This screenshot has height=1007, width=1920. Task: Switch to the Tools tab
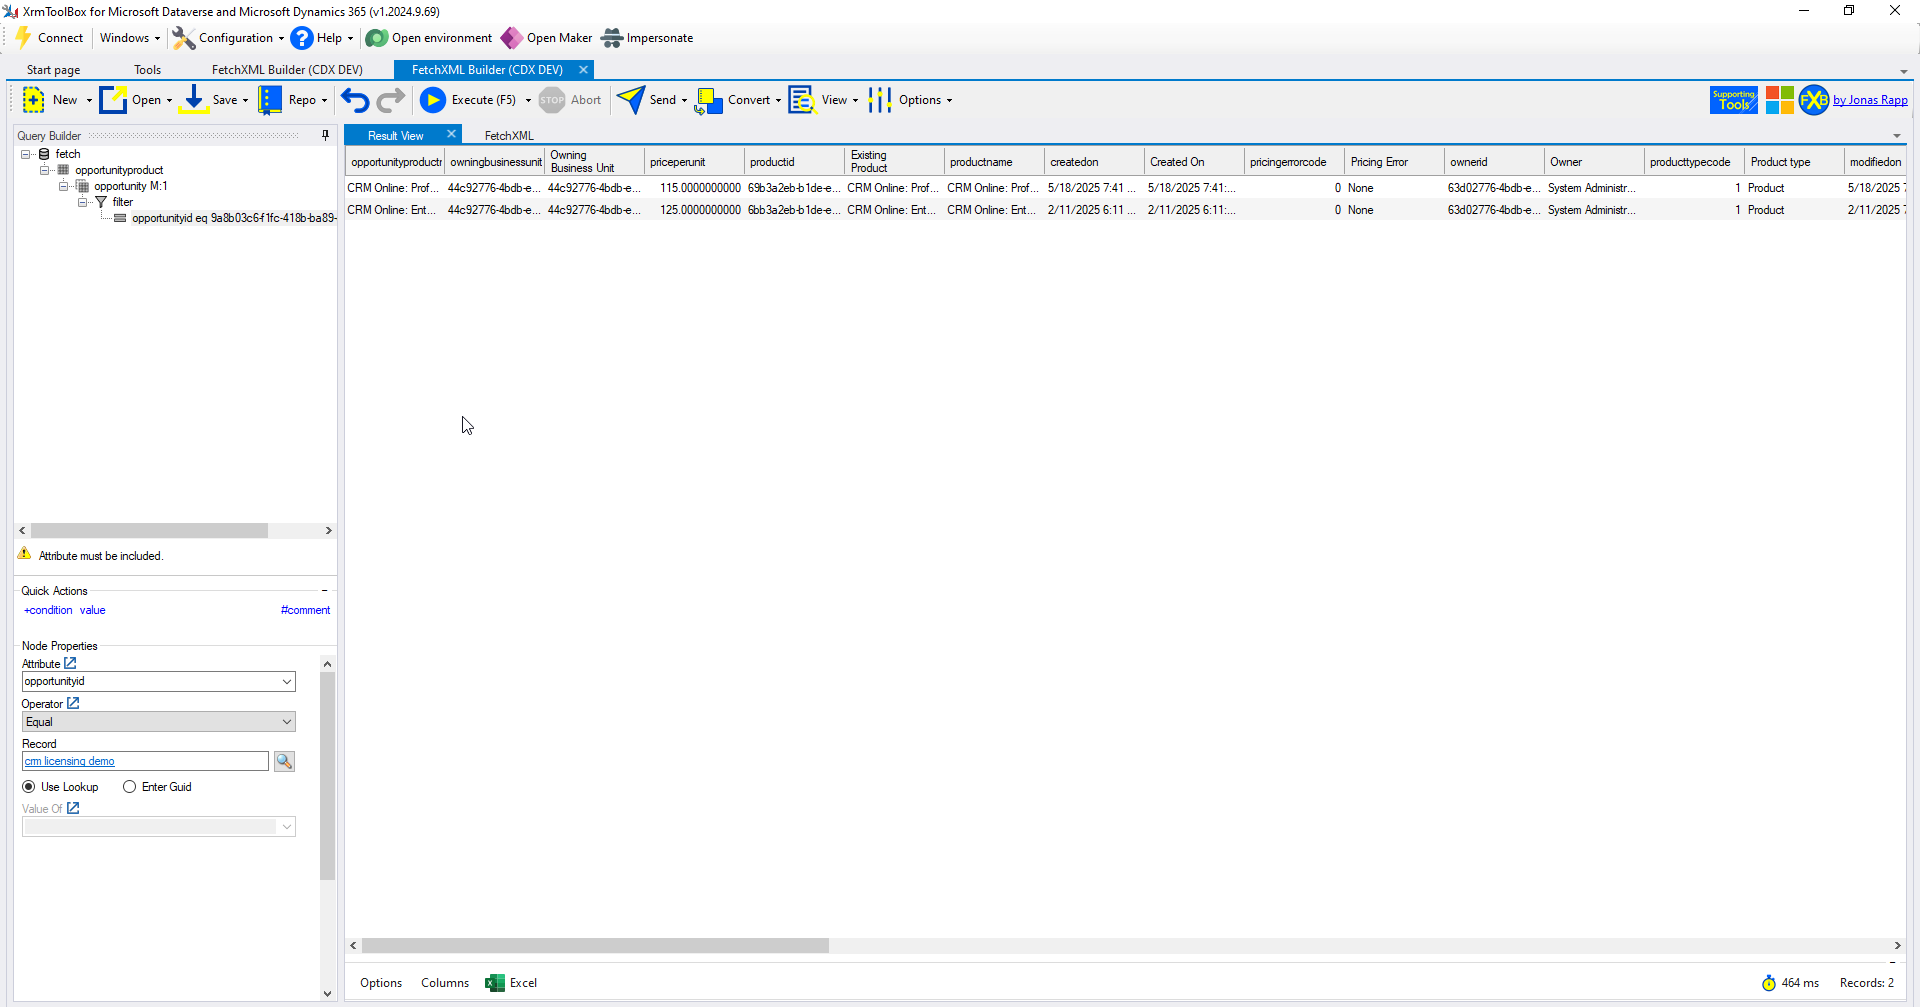148,70
